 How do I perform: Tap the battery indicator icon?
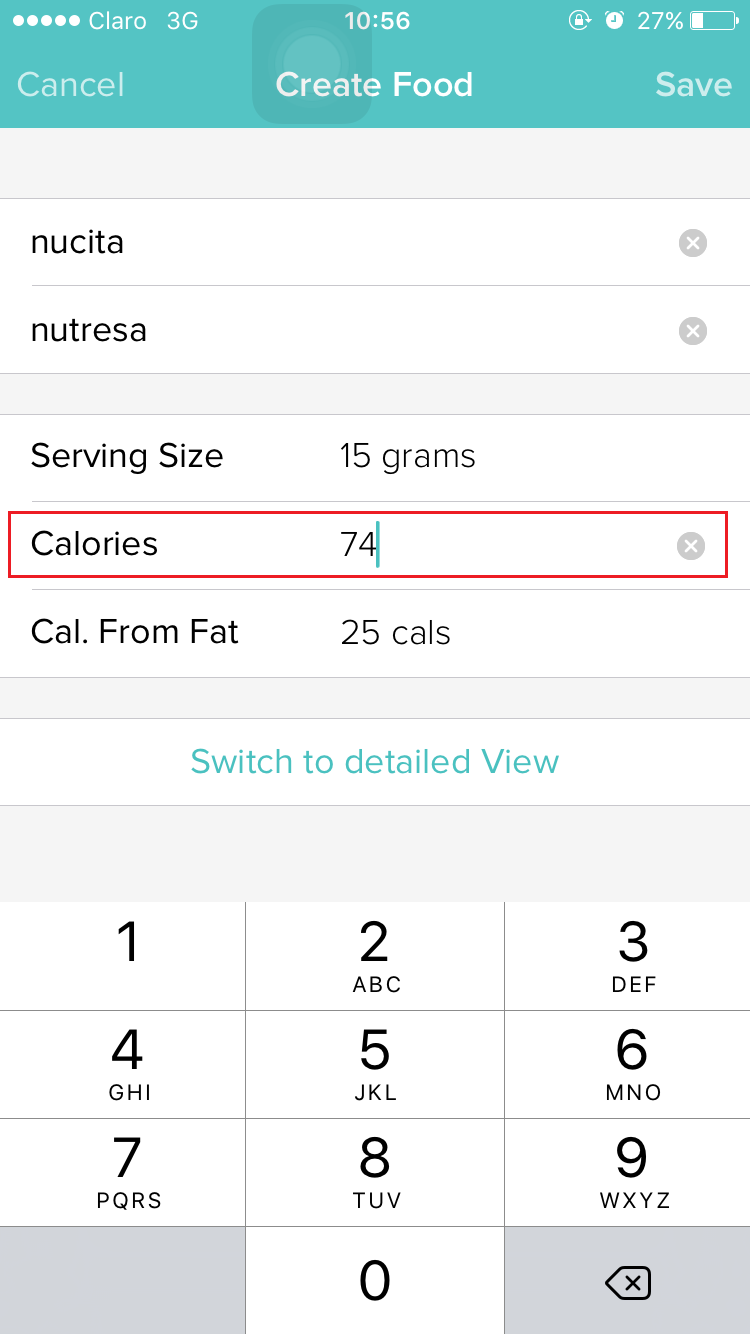(x=711, y=21)
